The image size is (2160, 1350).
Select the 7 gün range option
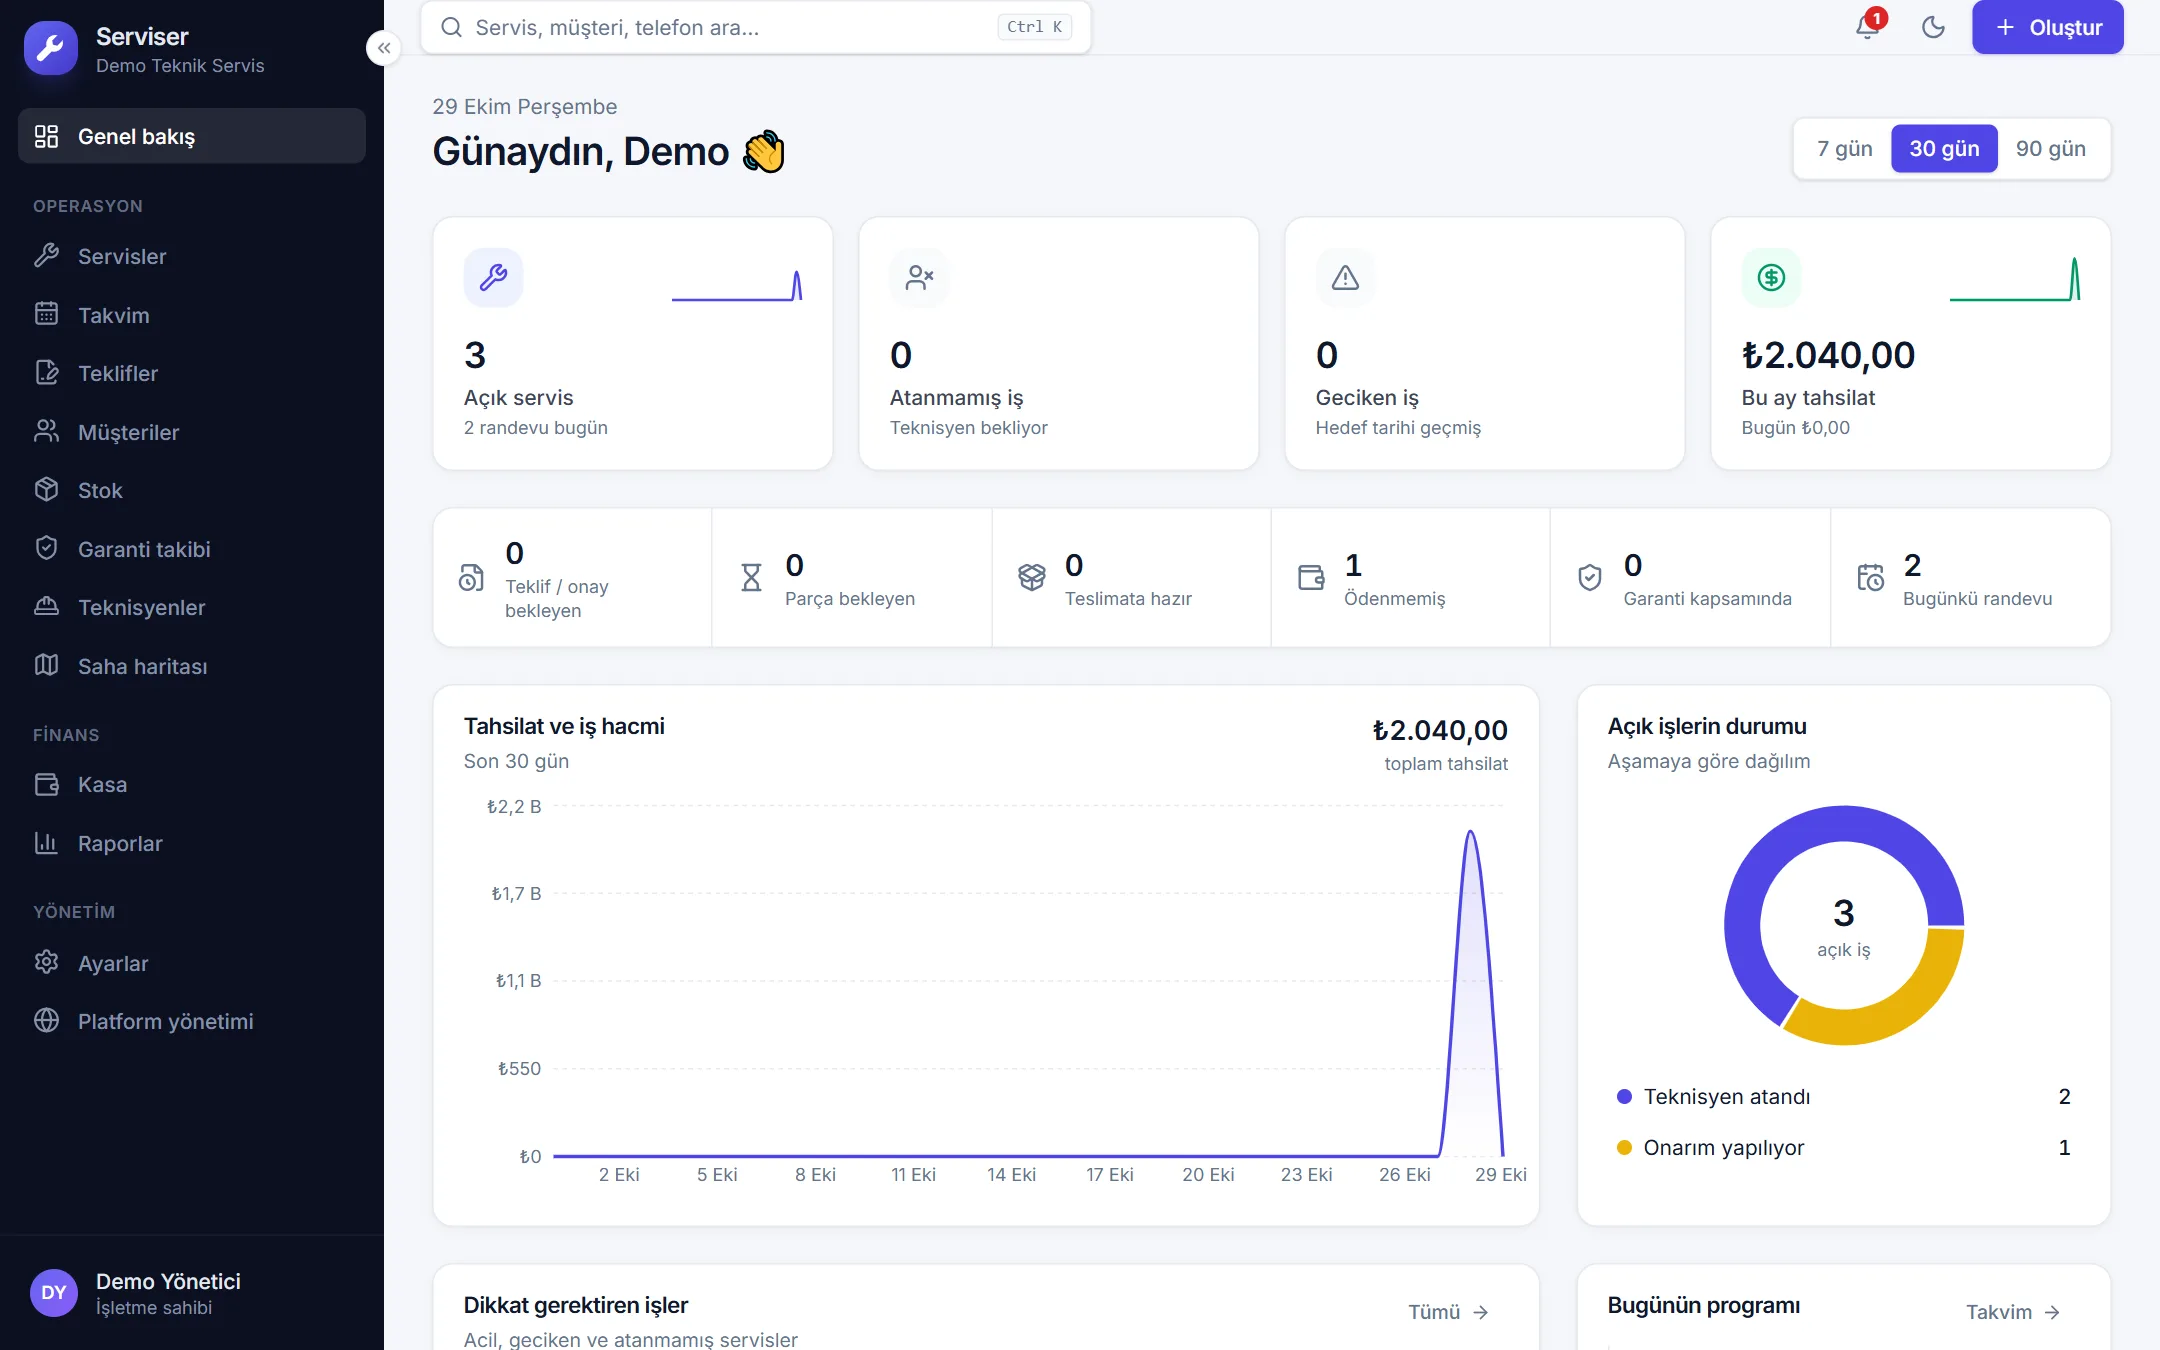(x=1844, y=149)
